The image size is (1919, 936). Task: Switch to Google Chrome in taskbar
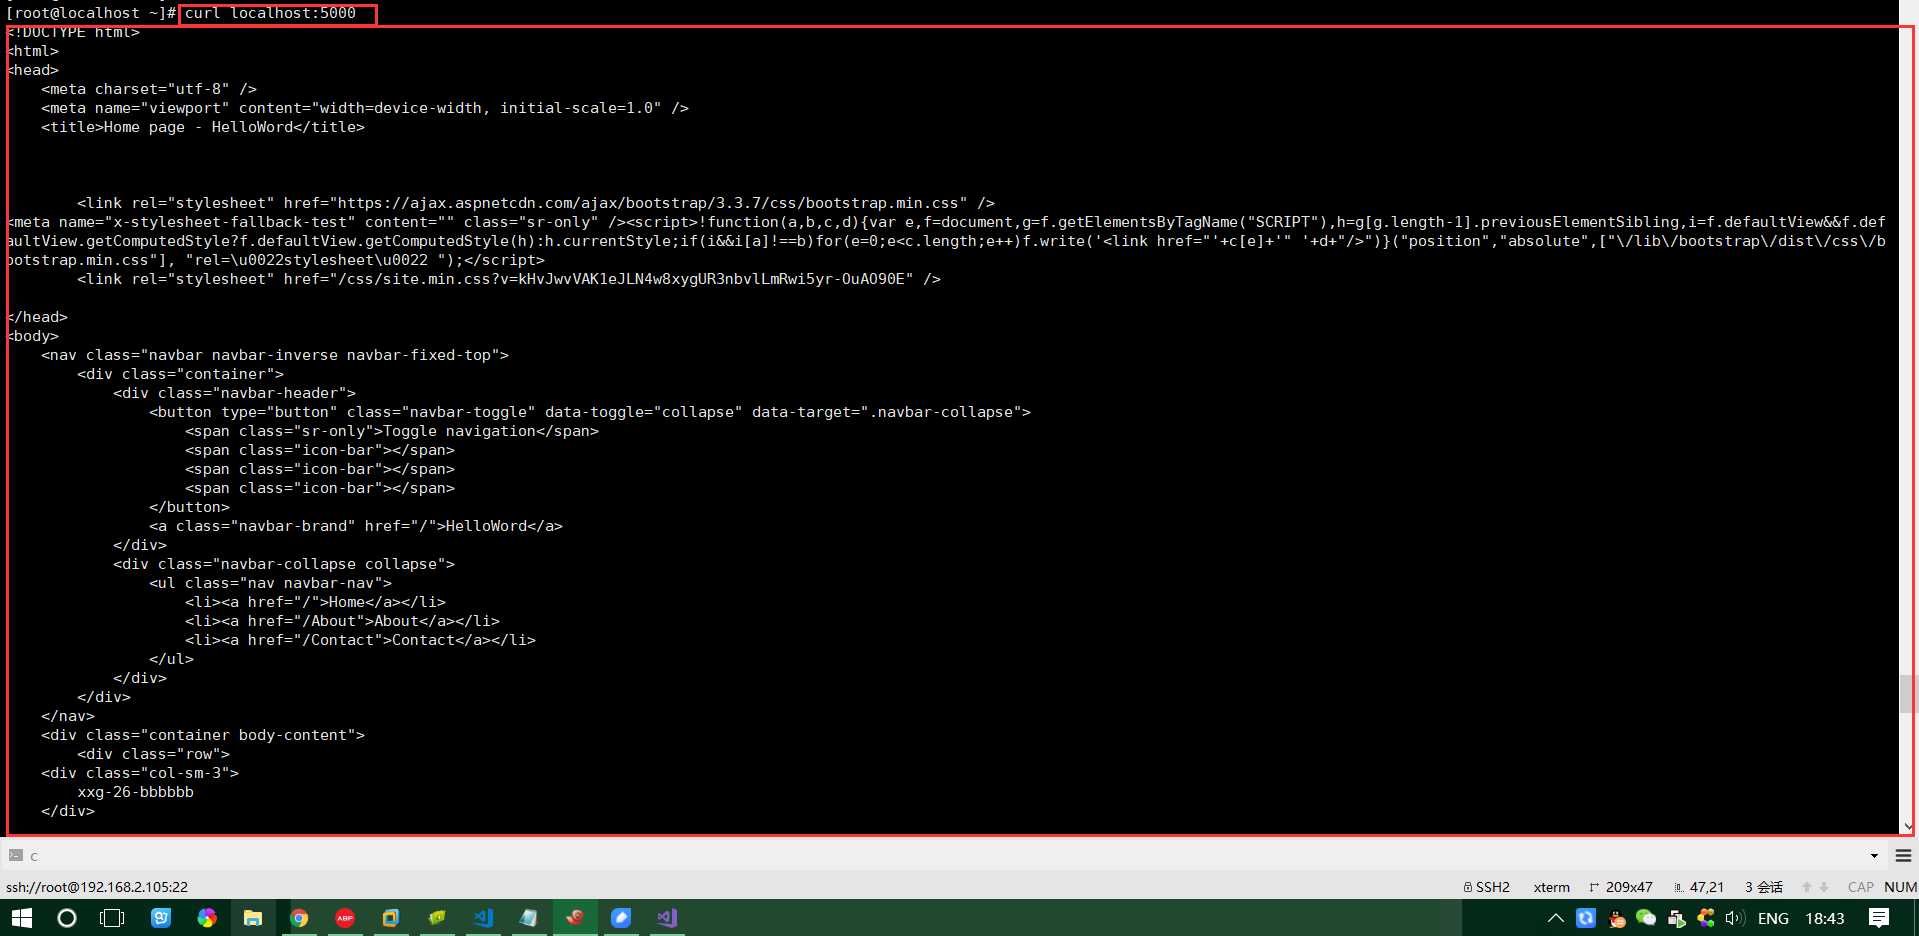tap(299, 918)
